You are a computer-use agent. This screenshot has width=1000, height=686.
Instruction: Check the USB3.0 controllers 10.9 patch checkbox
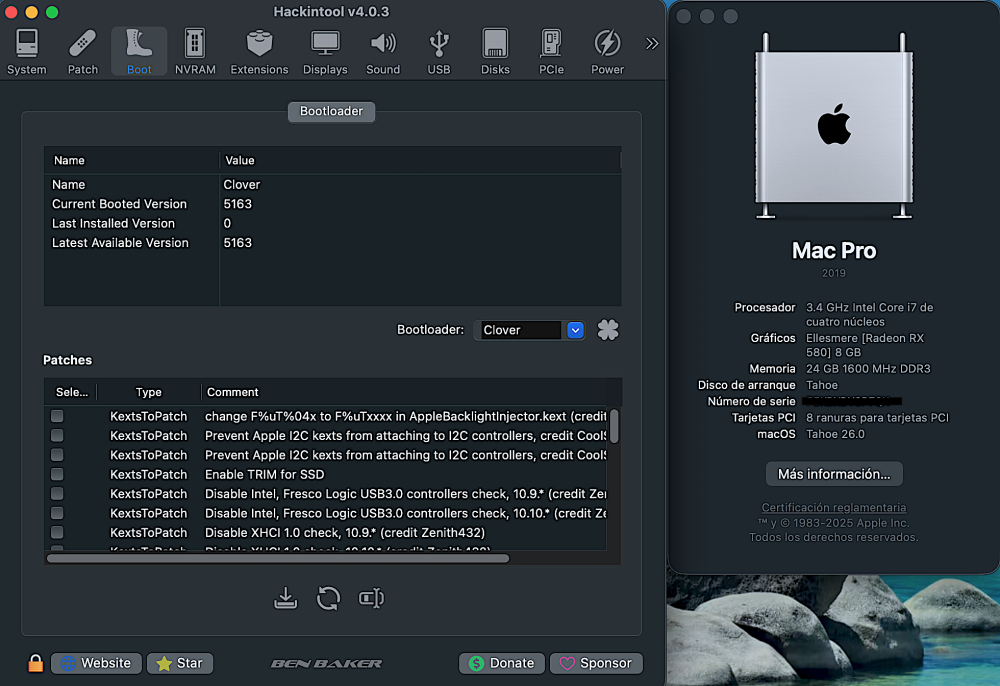[x=57, y=493]
